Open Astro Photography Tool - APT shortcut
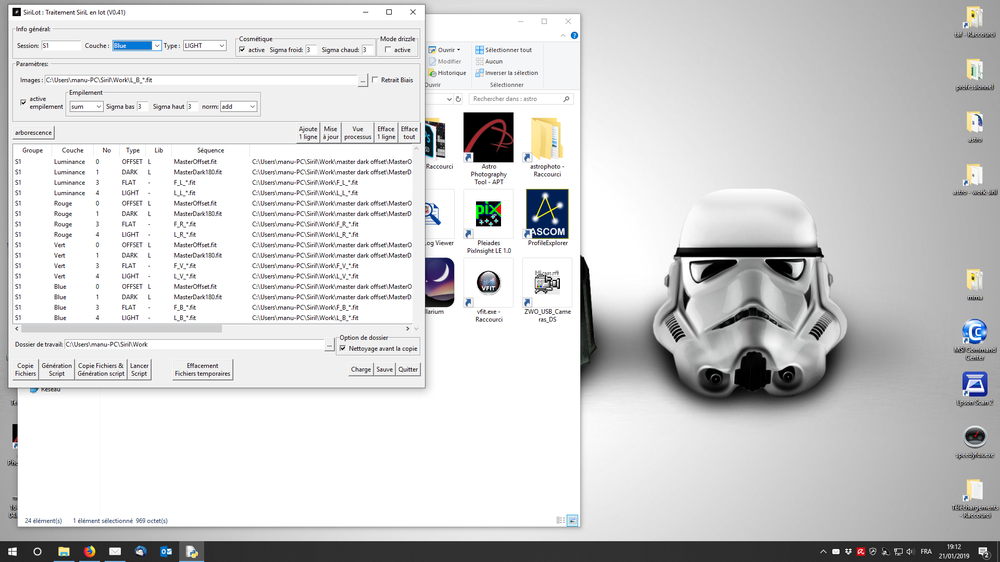 click(x=489, y=149)
